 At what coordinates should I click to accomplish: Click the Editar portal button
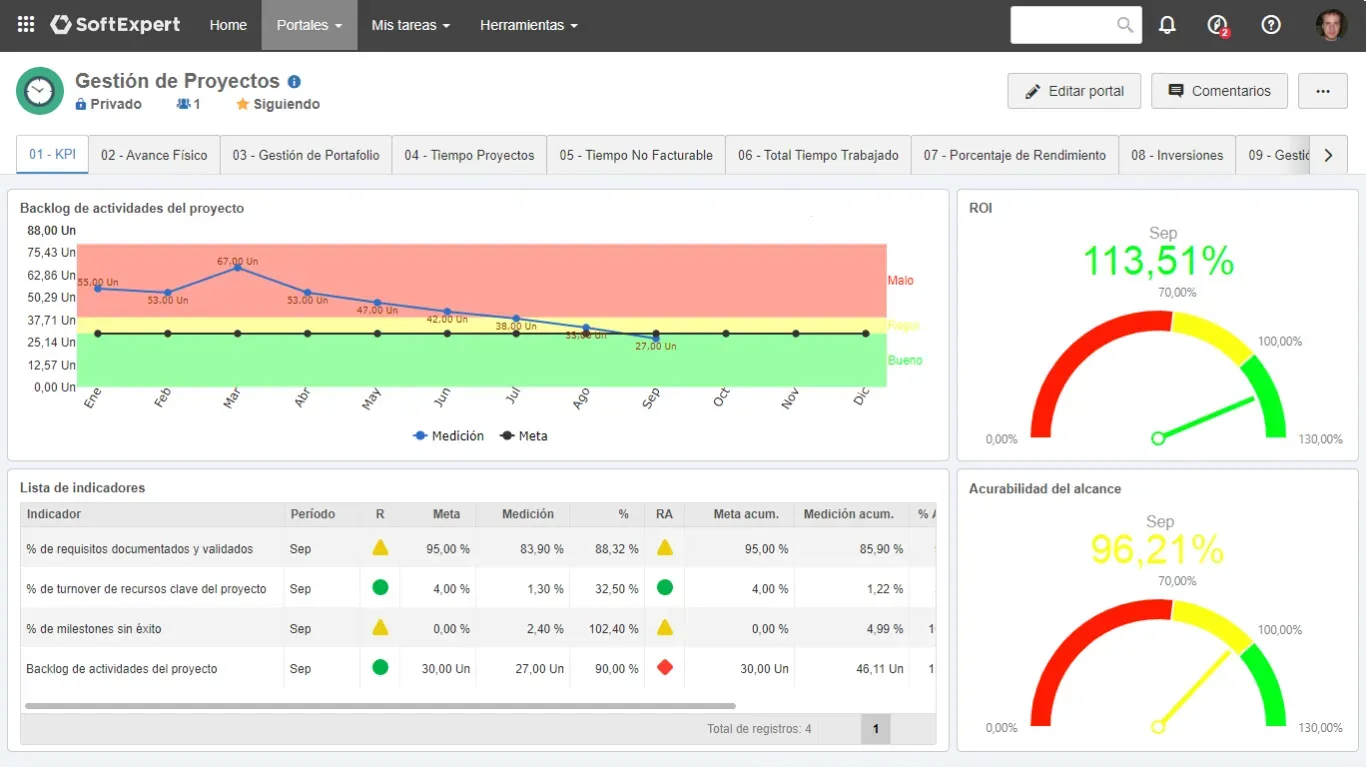1074,91
